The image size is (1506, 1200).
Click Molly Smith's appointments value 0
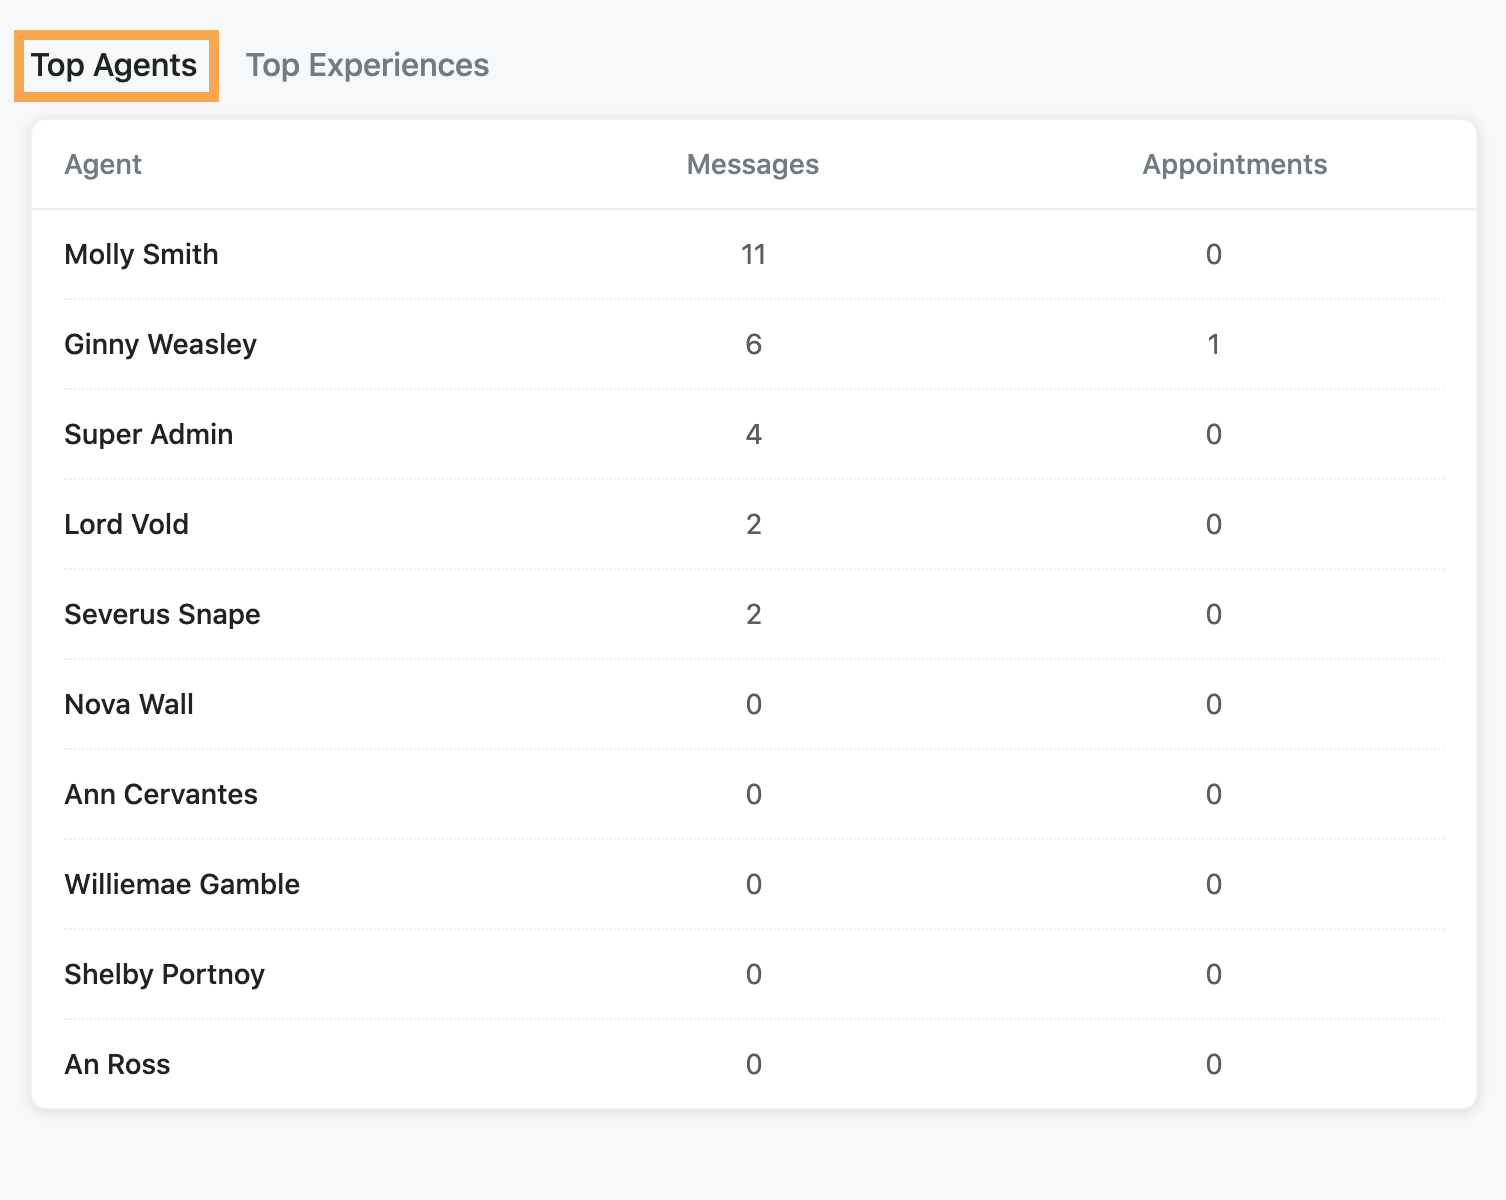click(x=1214, y=254)
